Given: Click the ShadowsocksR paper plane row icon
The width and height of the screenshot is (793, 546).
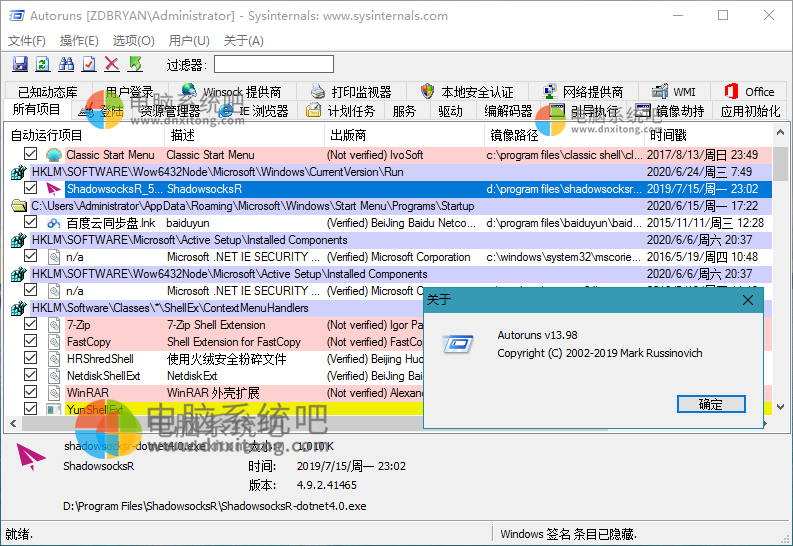Looking at the screenshot, I should coord(54,189).
